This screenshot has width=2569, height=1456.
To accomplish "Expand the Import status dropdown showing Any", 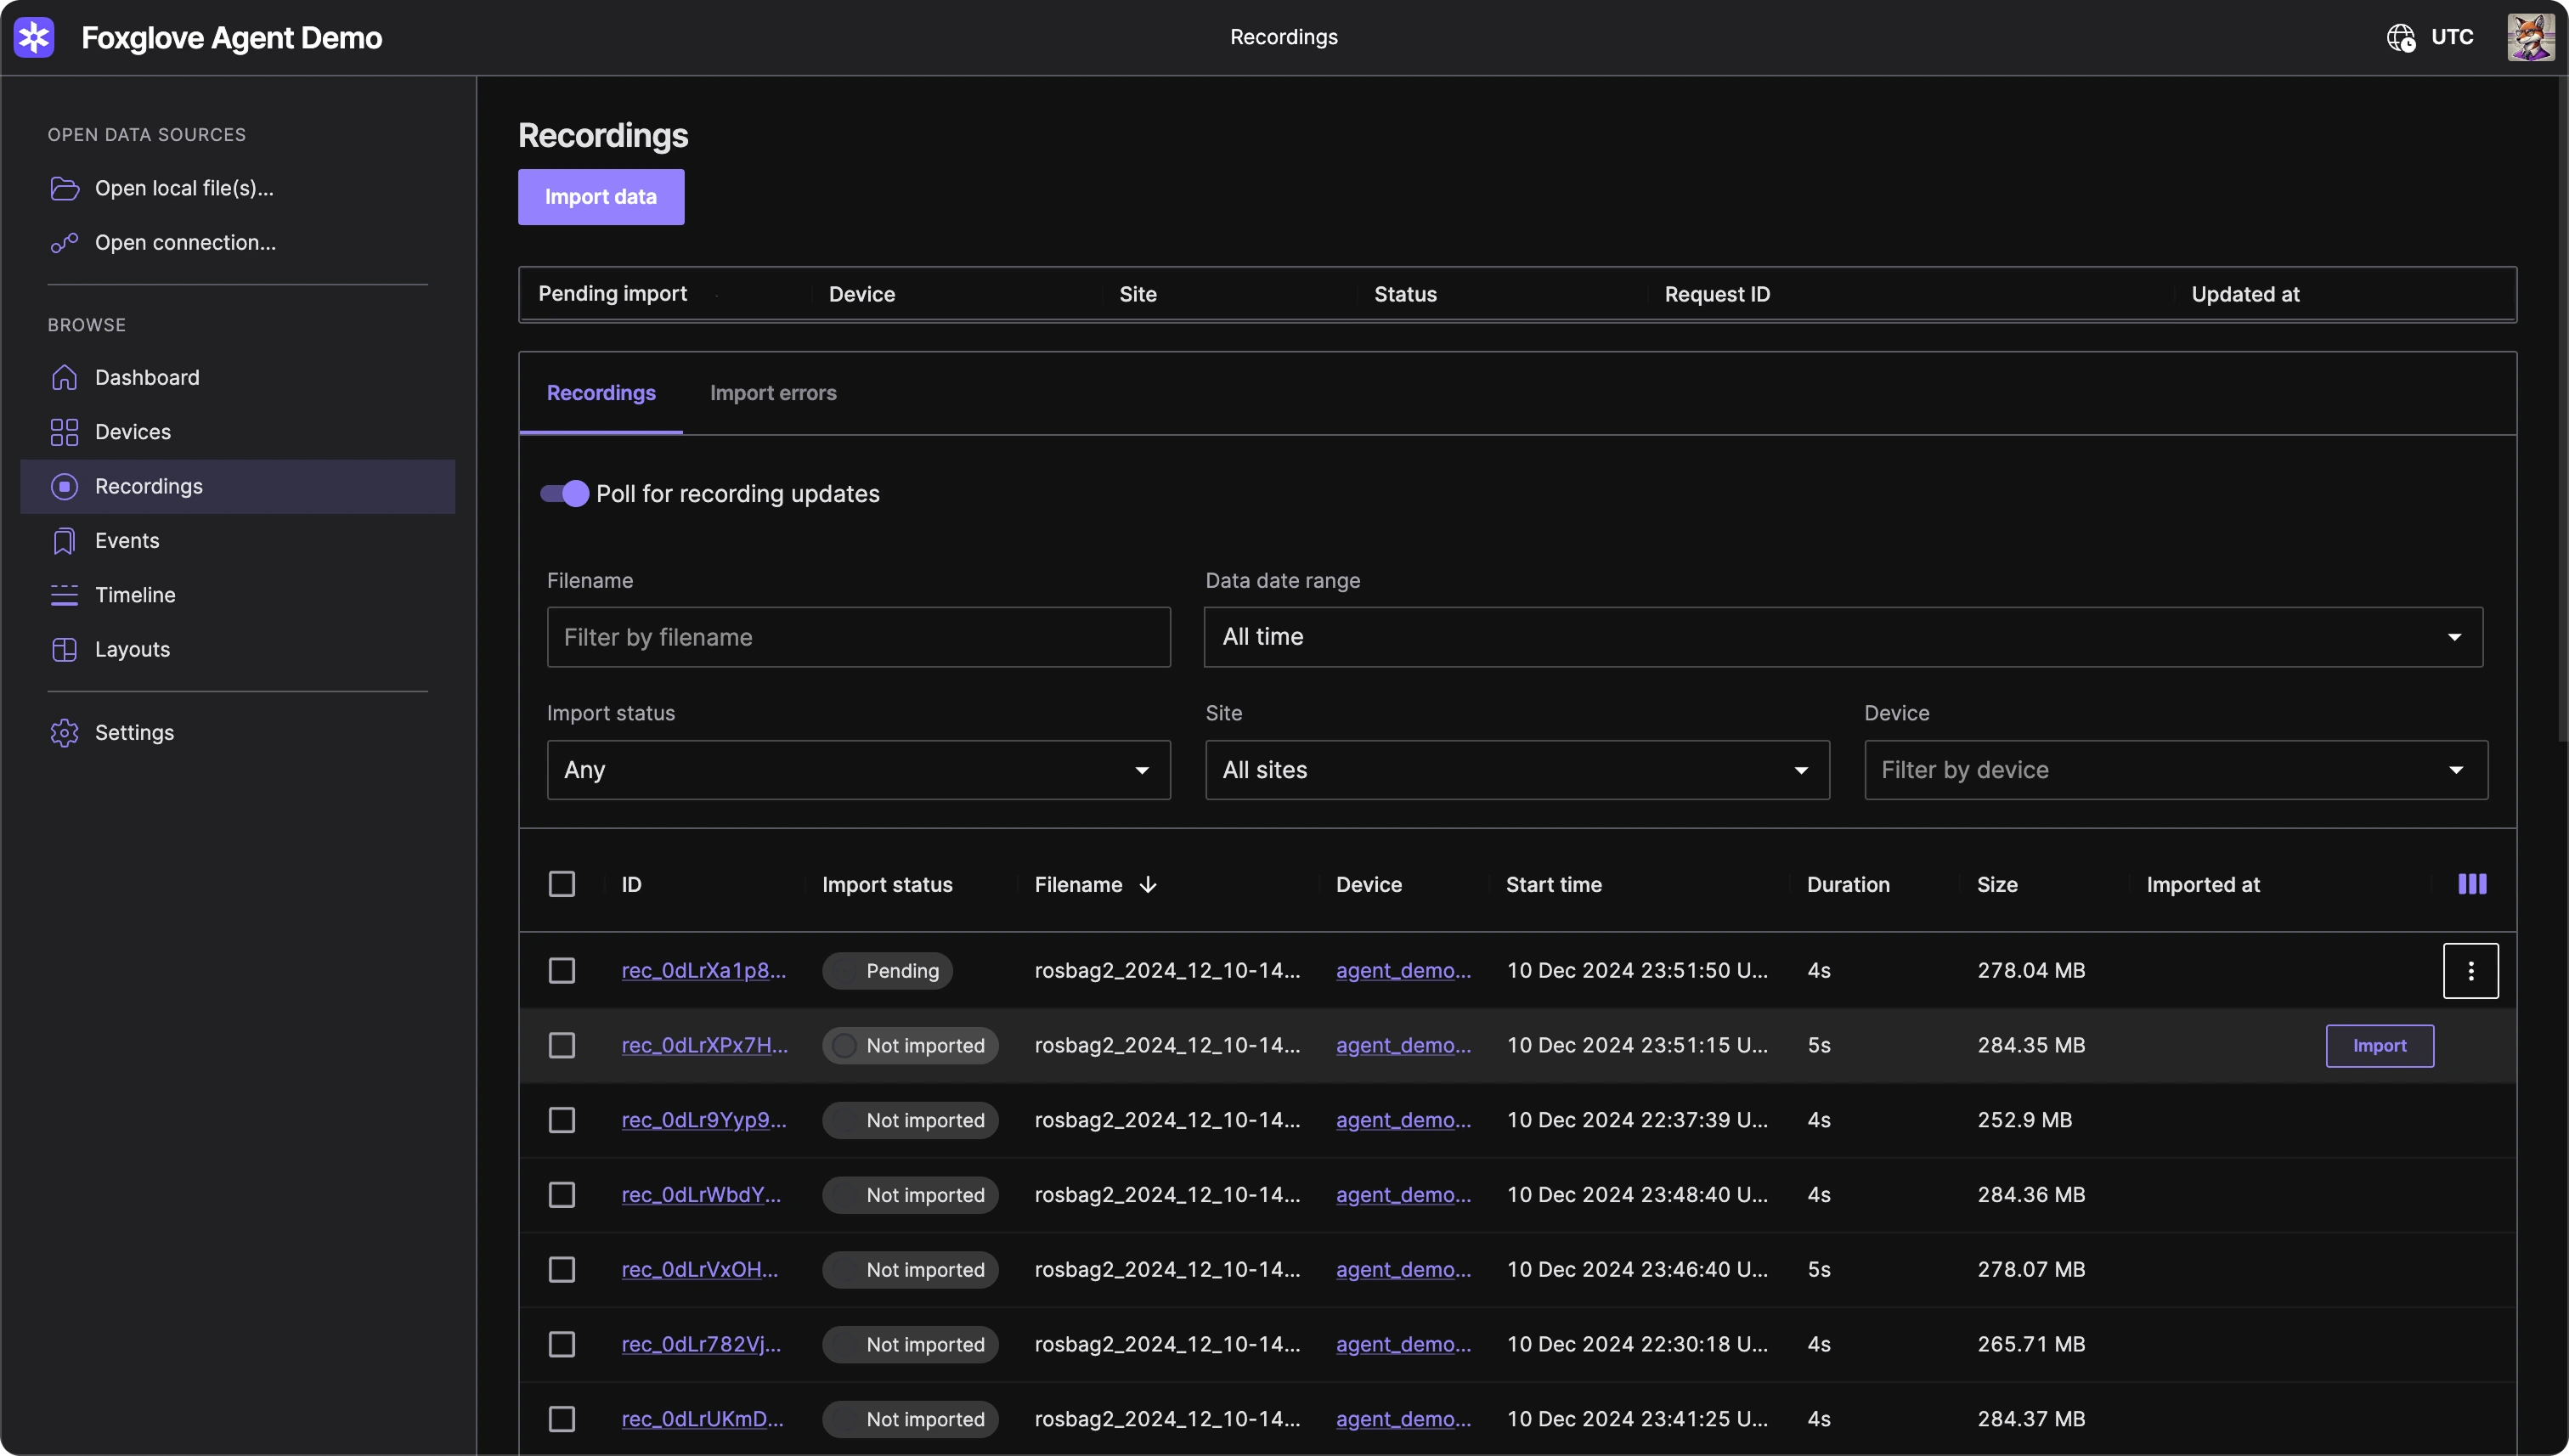I will point(857,770).
